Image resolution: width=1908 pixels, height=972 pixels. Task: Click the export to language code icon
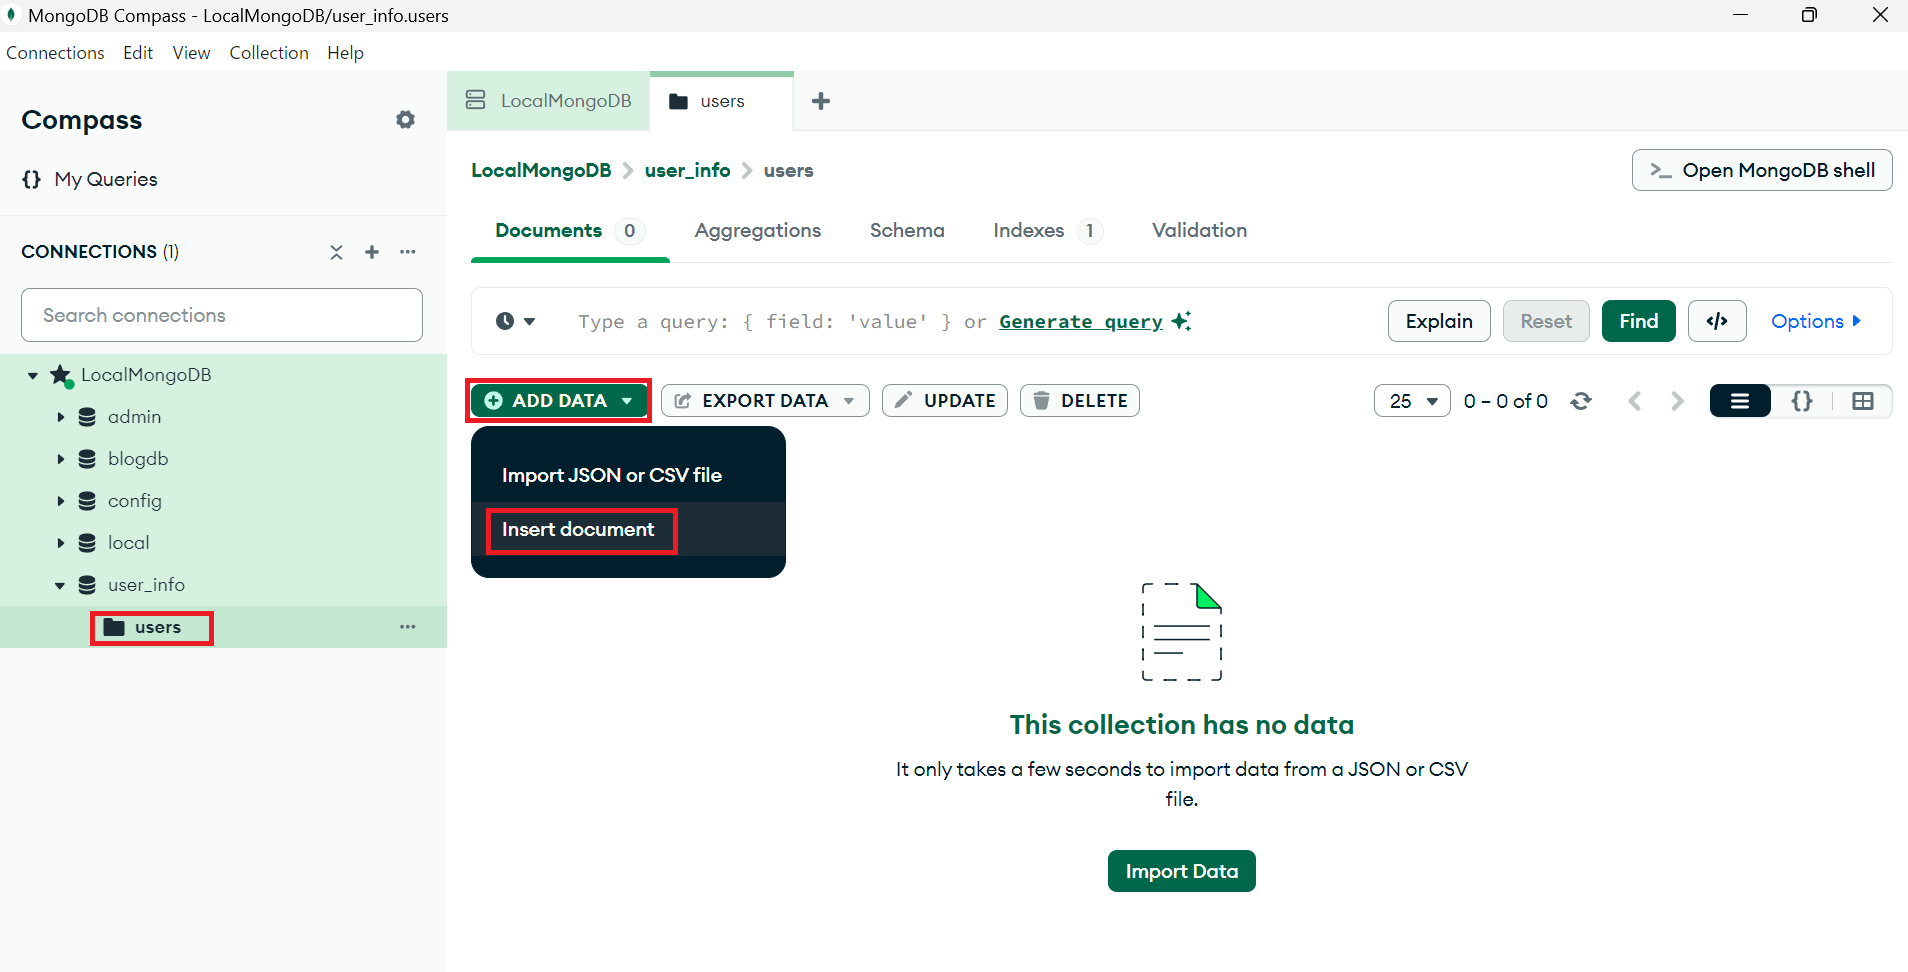(x=1717, y=321)
